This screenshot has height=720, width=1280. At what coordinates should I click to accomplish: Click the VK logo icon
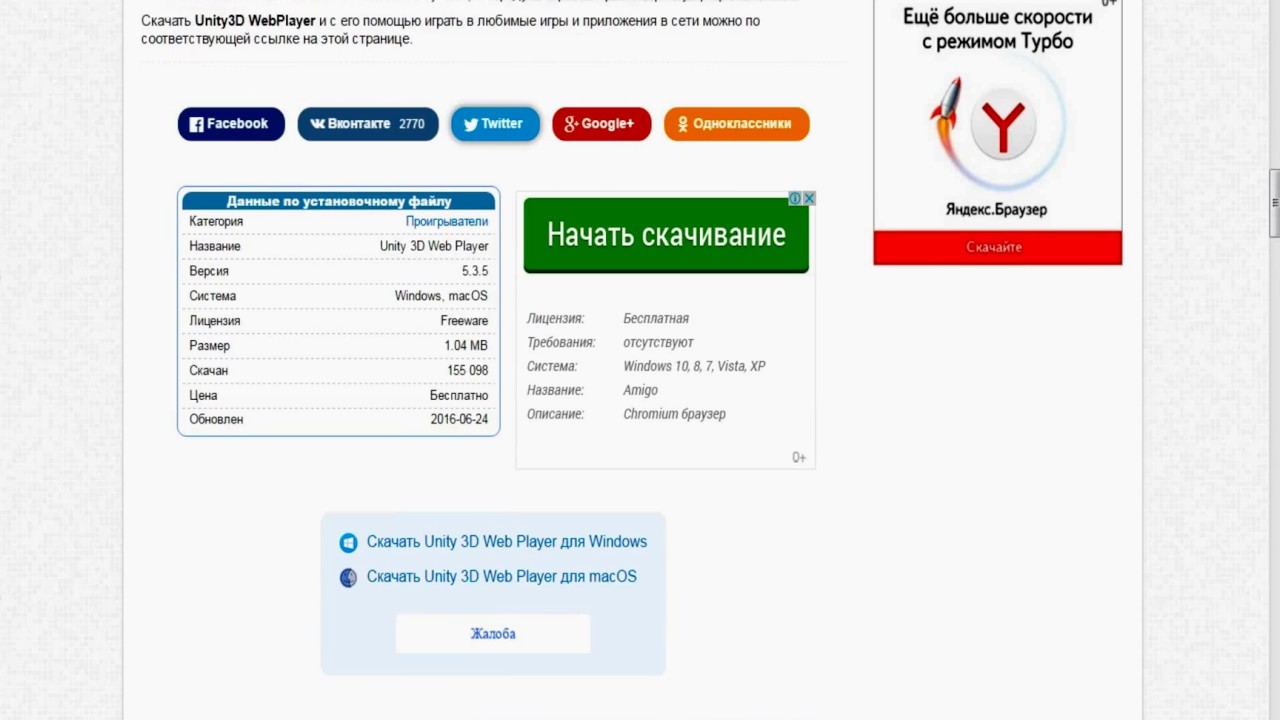point(317,124)
